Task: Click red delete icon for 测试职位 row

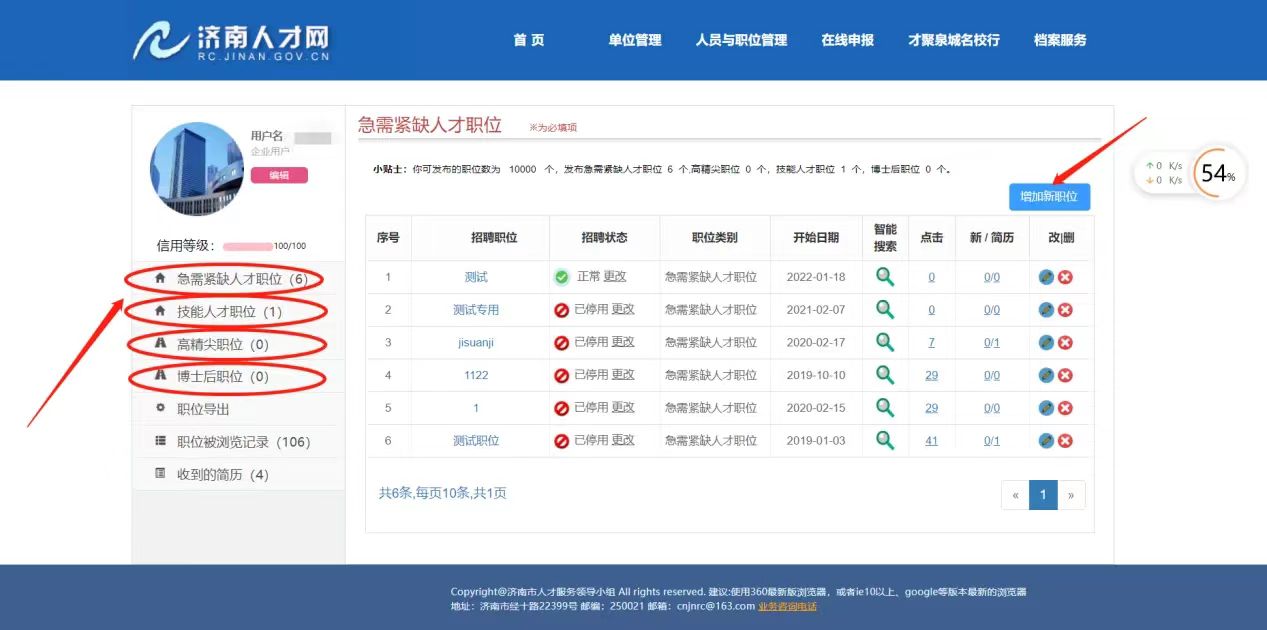Action: click(1065, 441)
